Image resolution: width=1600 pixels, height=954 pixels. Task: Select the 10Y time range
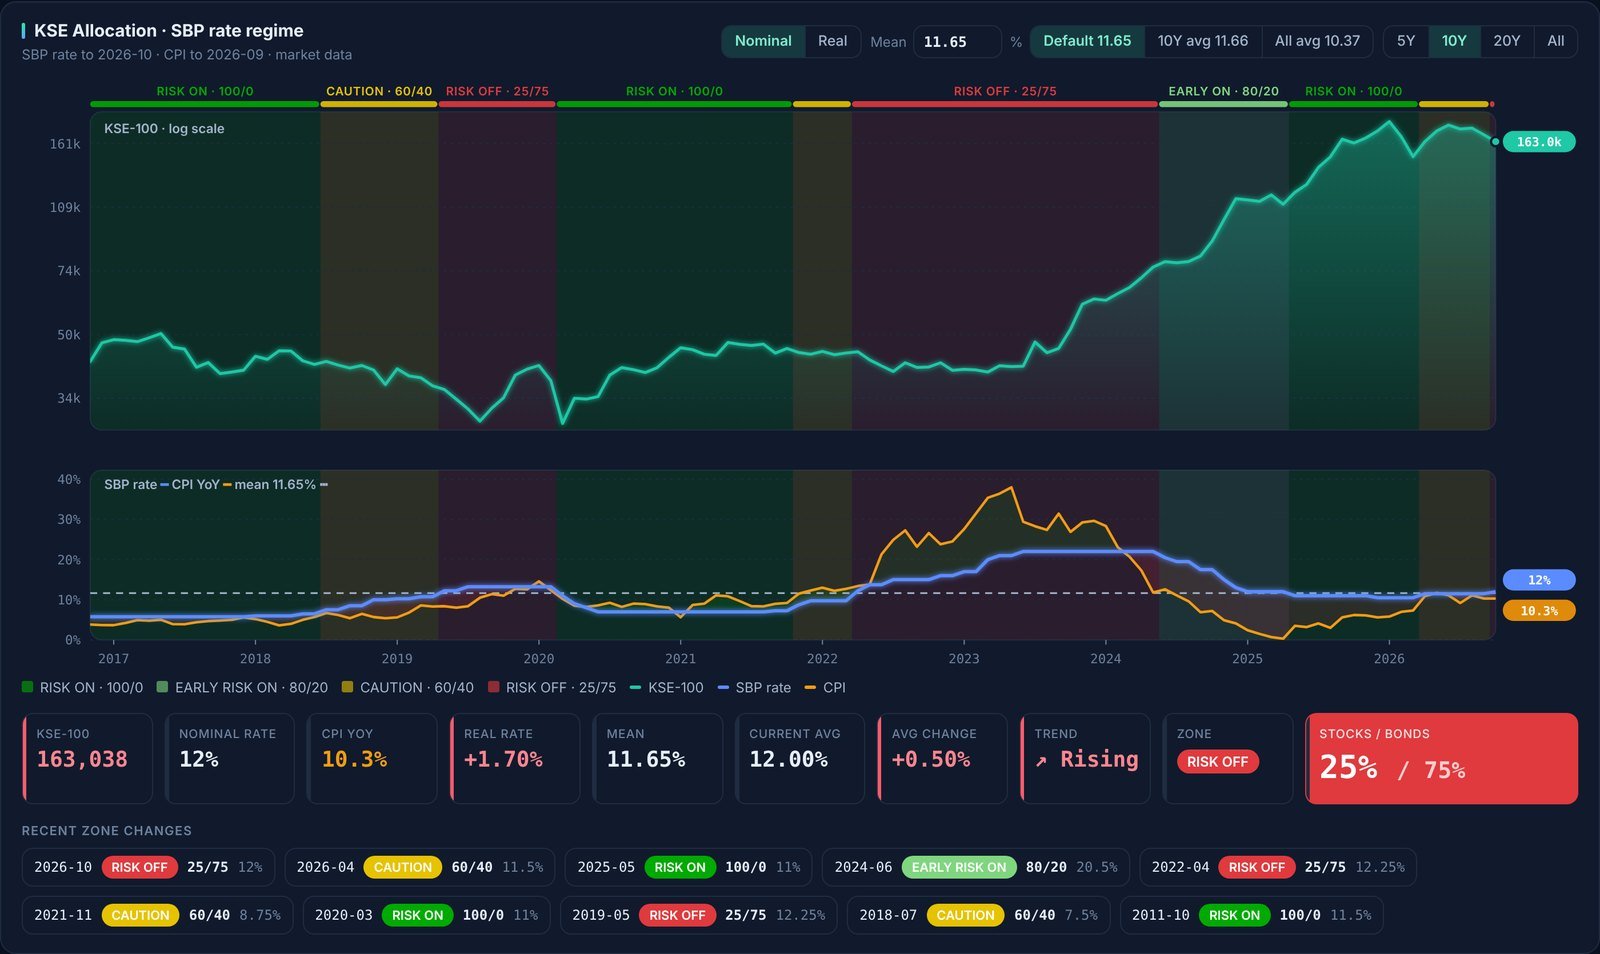click(1454, 41)
